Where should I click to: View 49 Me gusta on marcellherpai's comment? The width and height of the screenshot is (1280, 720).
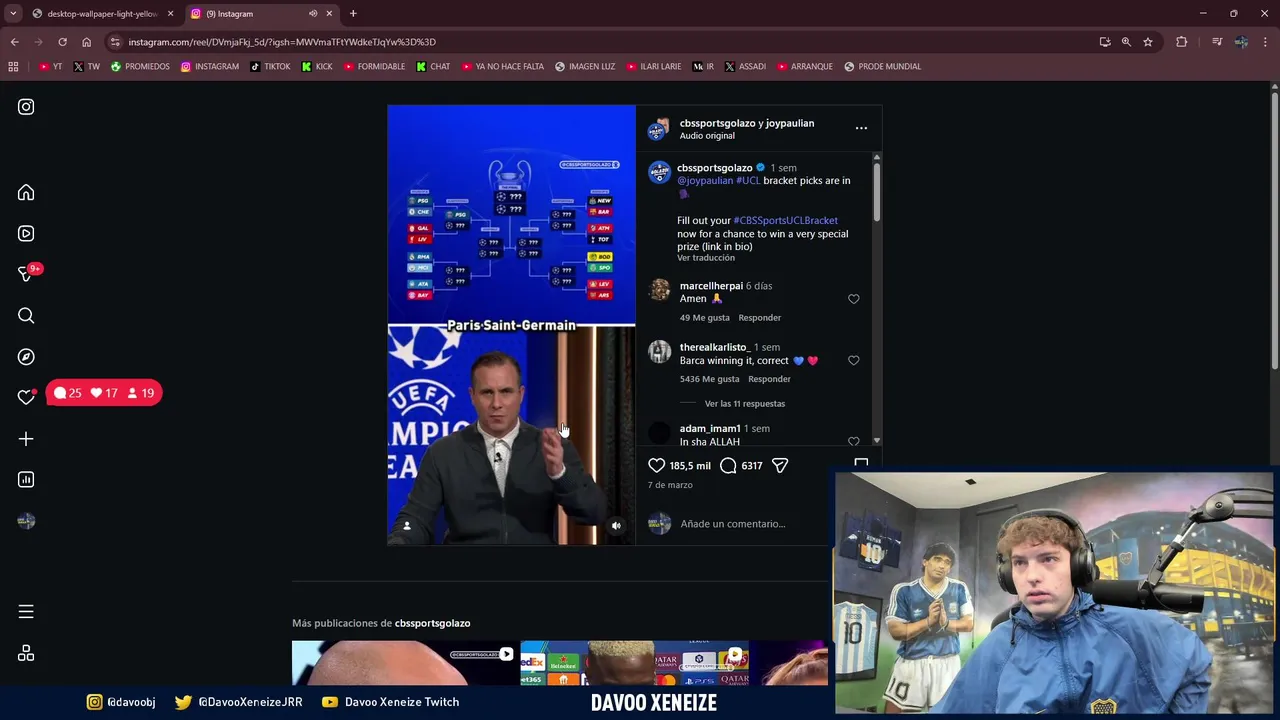click(x=705, y=318)
